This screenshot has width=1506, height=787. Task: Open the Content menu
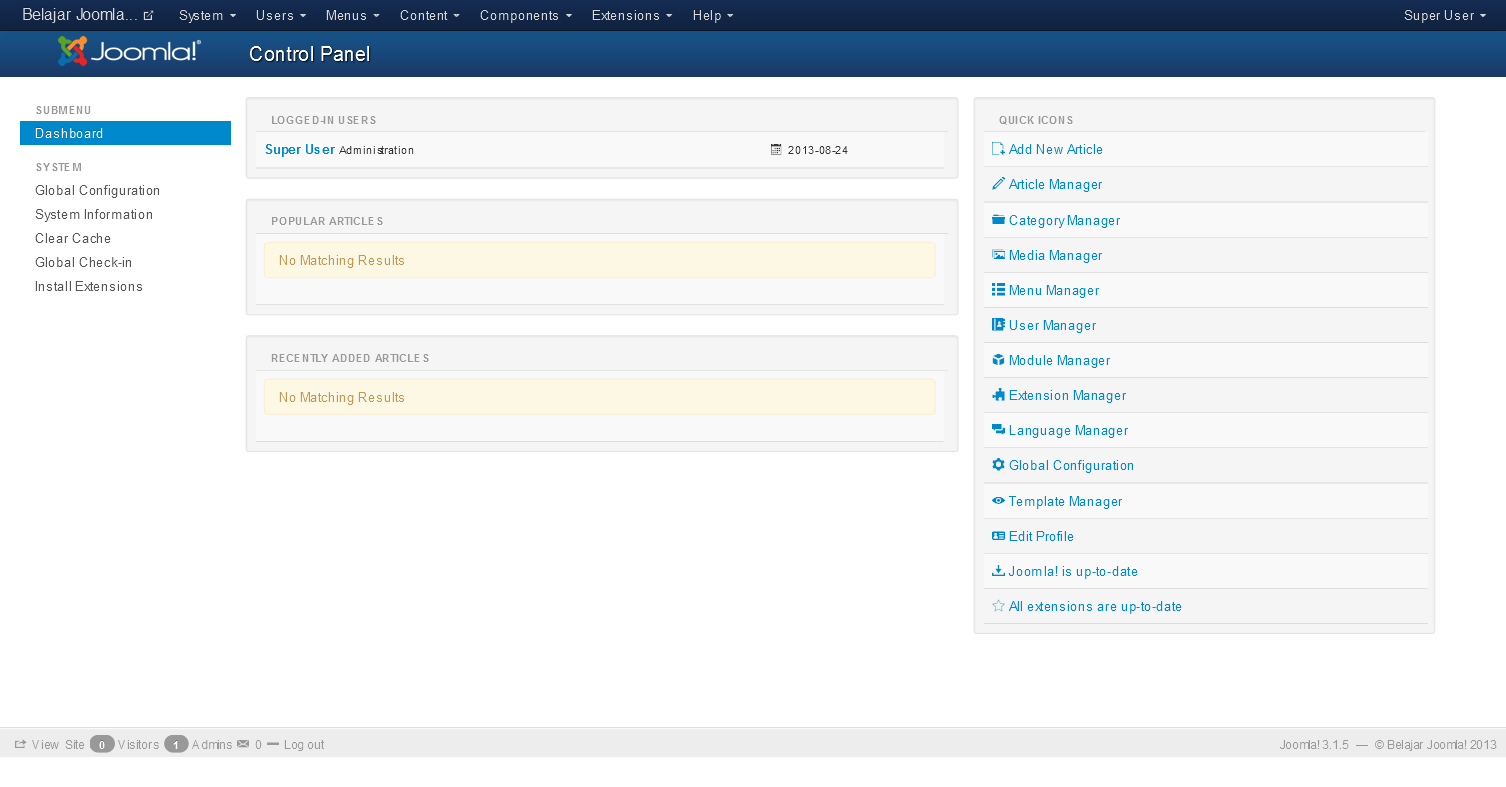(429, 15)
